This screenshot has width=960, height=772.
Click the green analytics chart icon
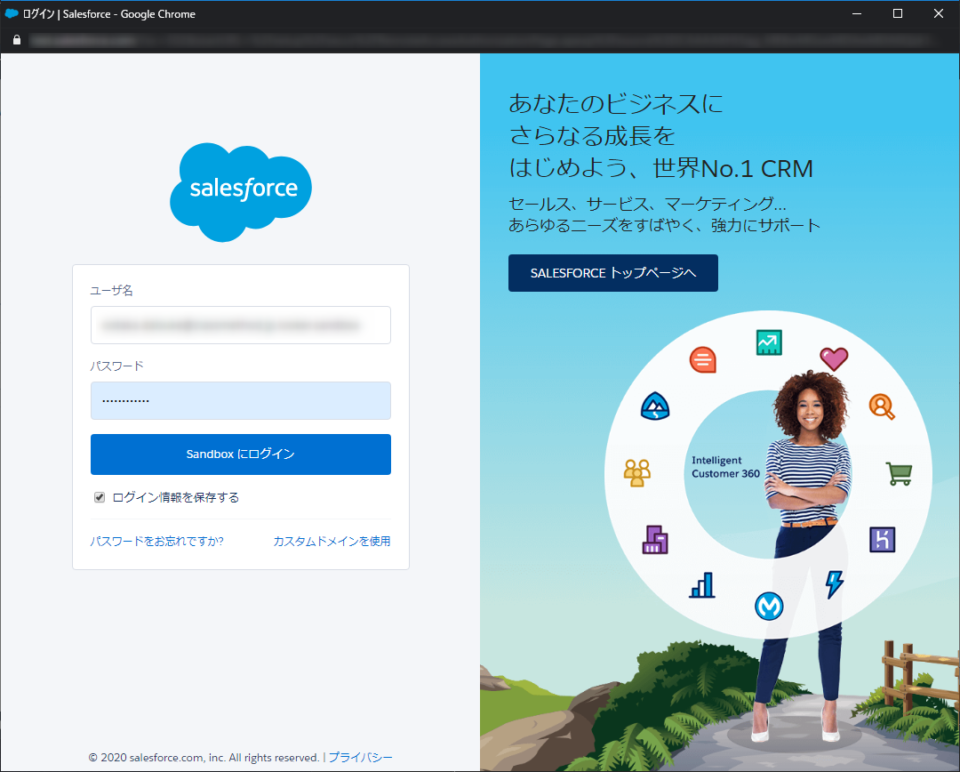coord(769,342)
